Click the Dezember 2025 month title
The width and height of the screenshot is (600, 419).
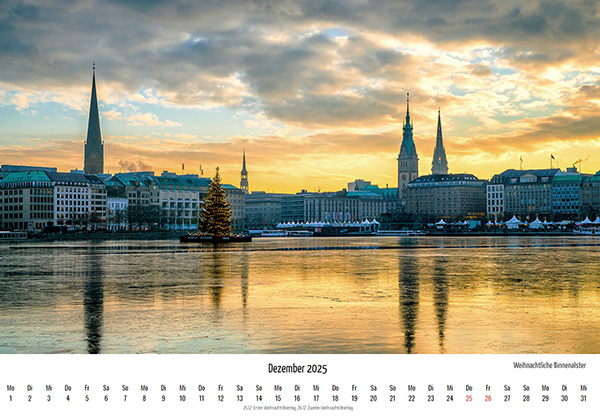[297, 368]
